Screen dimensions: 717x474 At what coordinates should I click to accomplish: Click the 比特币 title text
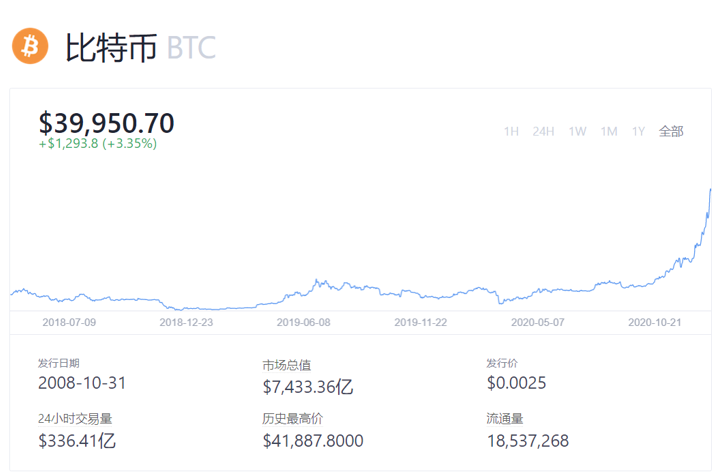(111, 48)
